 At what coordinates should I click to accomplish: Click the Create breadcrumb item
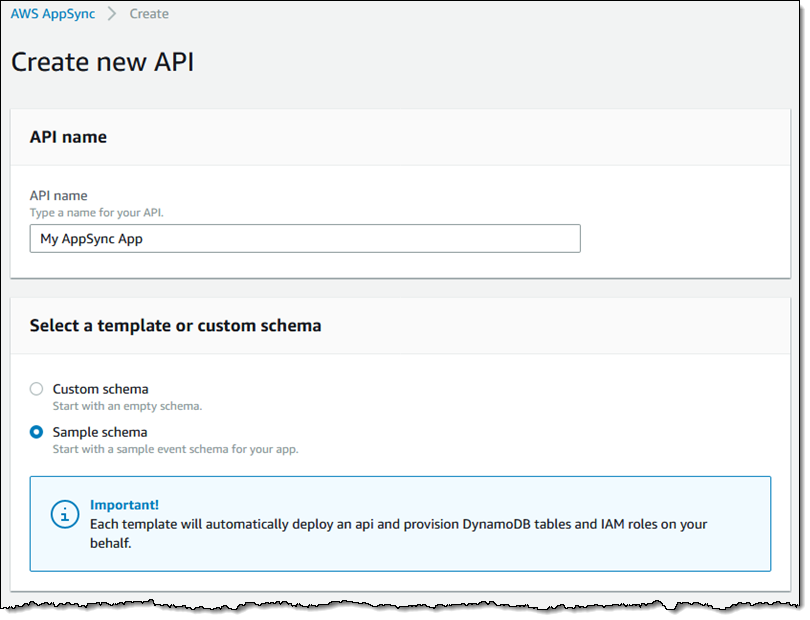[x=149, y=14]
